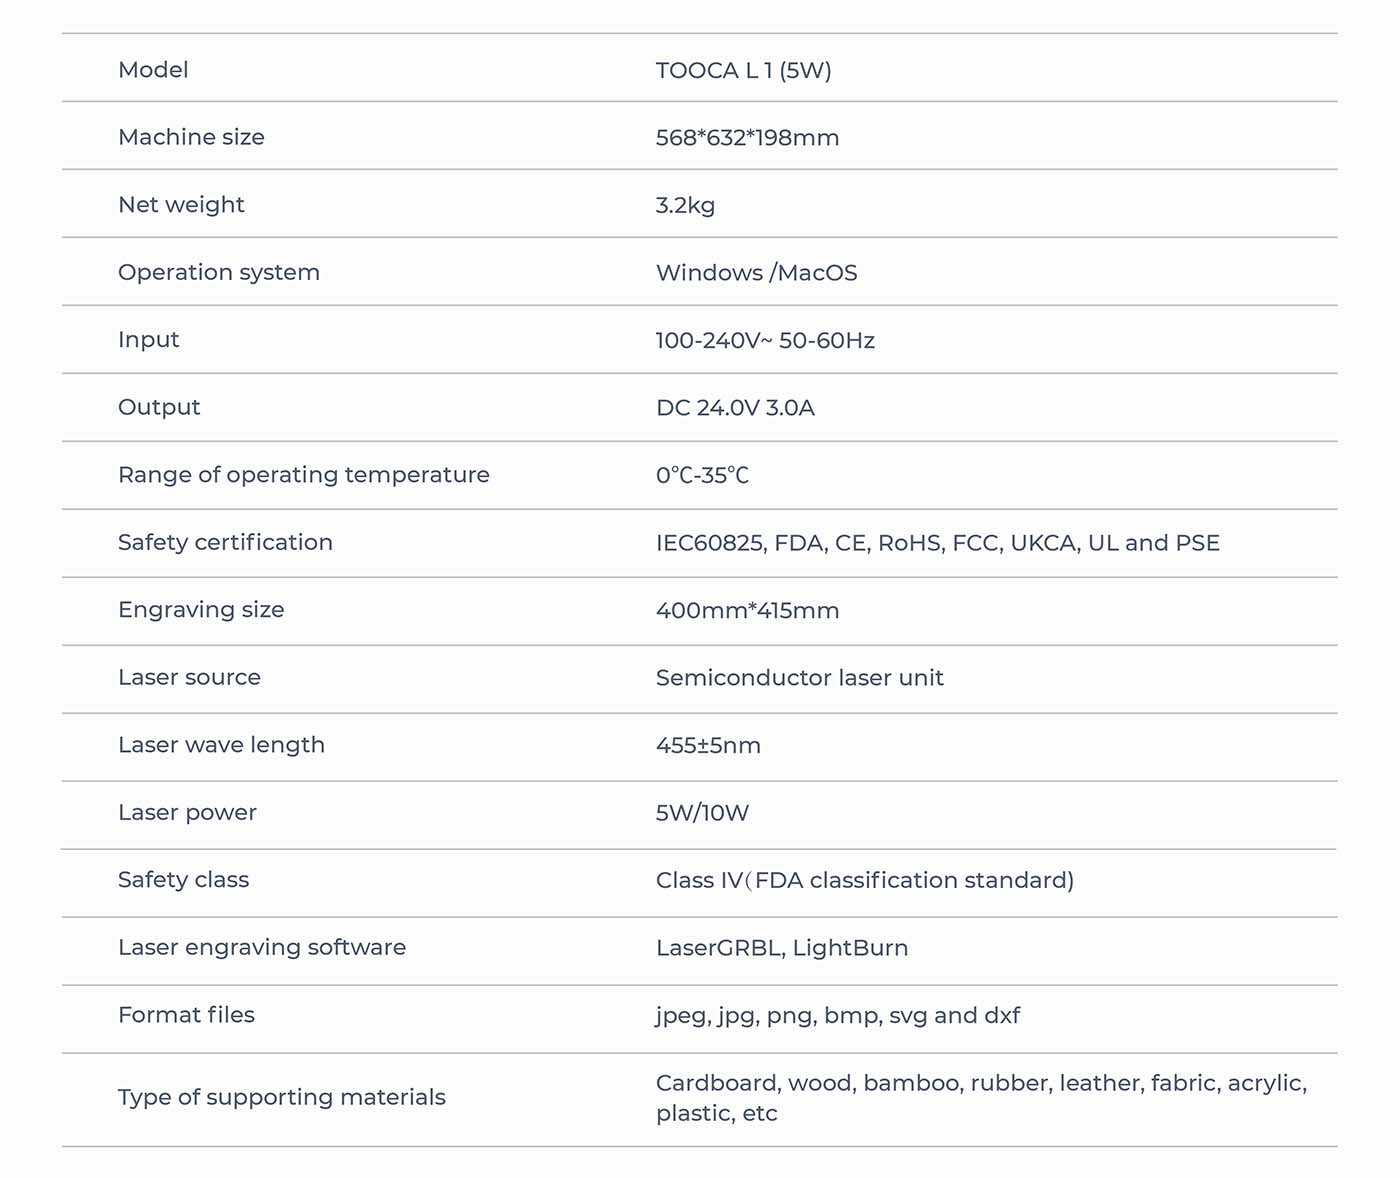Screen dimensions: 1400x1178
Task: Click the 'Range of operating temperature' label
Action: tap(303, 475)
